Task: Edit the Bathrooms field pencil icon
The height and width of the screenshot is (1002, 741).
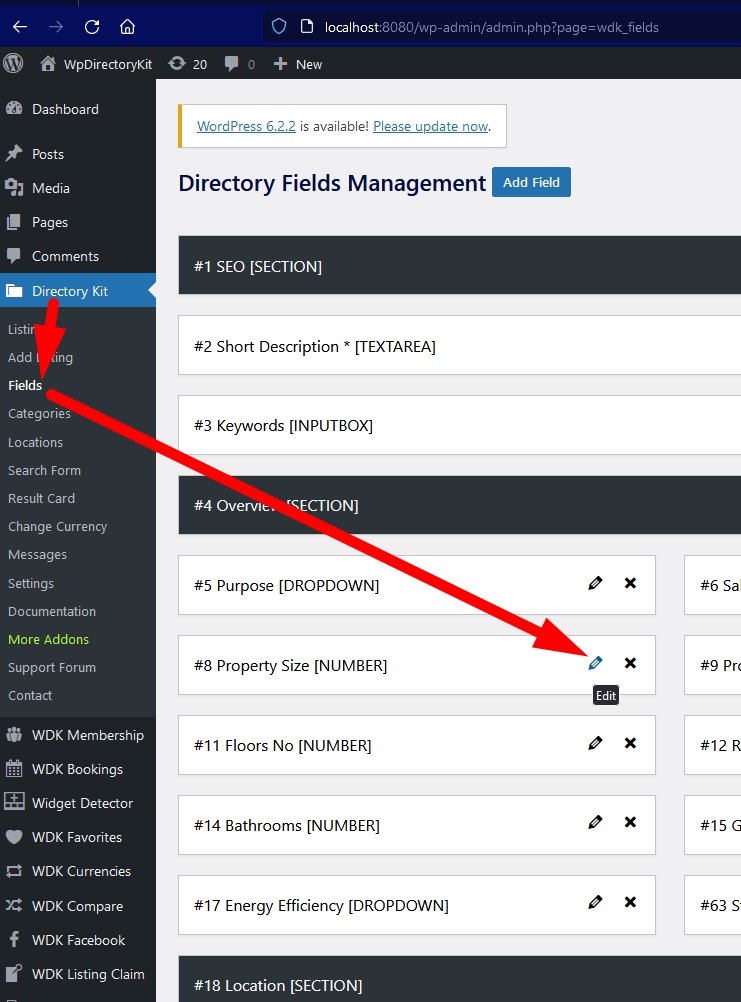Action: coord(595,822)
